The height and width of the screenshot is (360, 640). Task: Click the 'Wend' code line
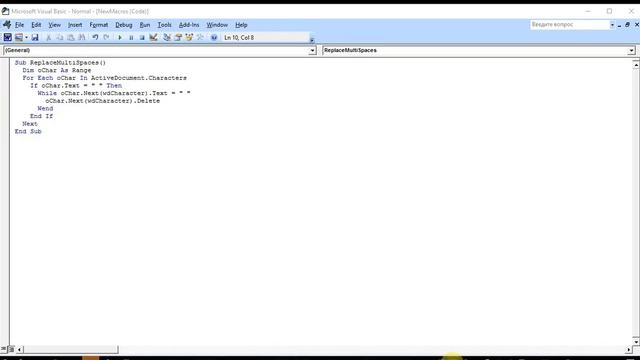[x=45, y=109]
